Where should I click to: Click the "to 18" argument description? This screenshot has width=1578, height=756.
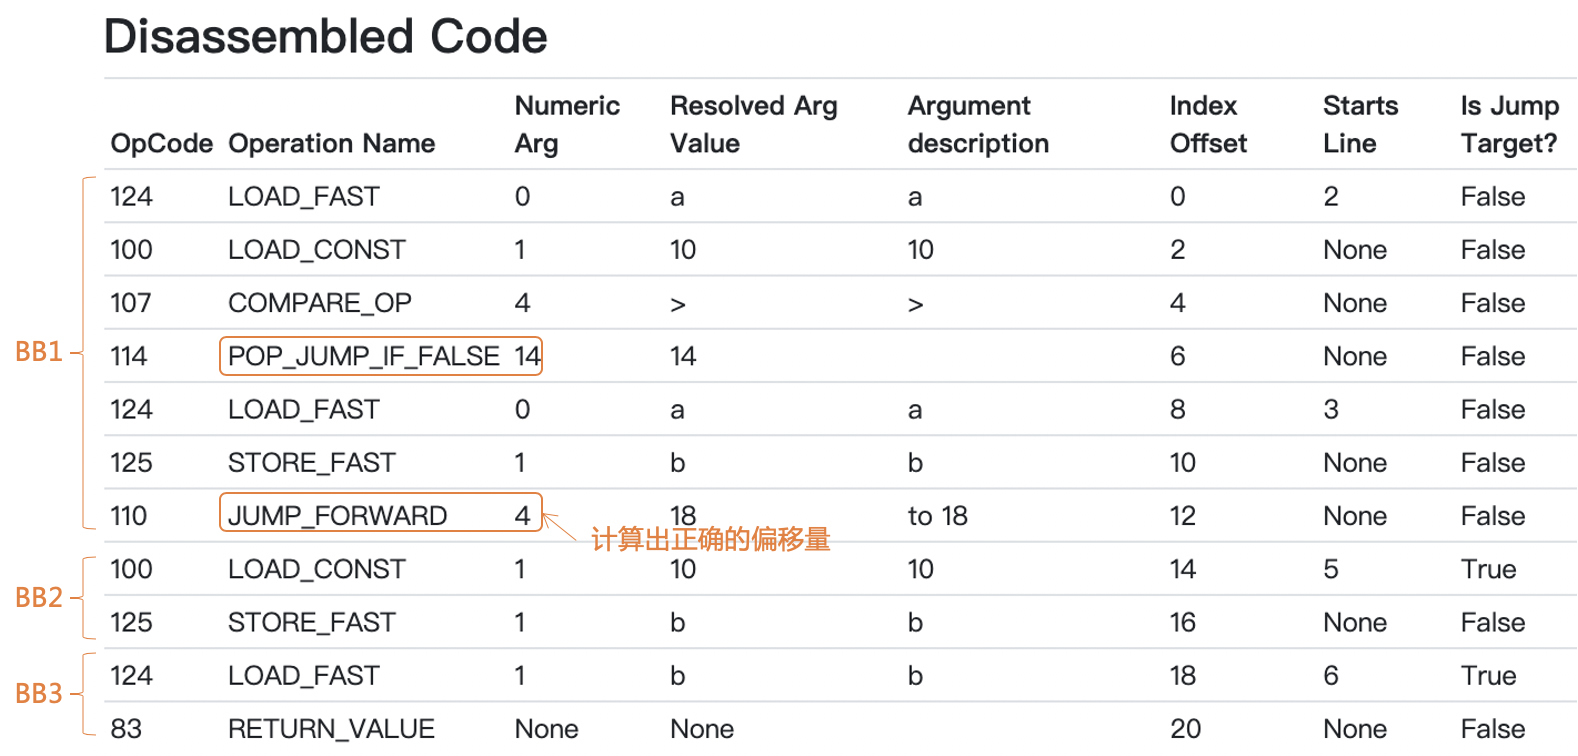click(937, 516)
